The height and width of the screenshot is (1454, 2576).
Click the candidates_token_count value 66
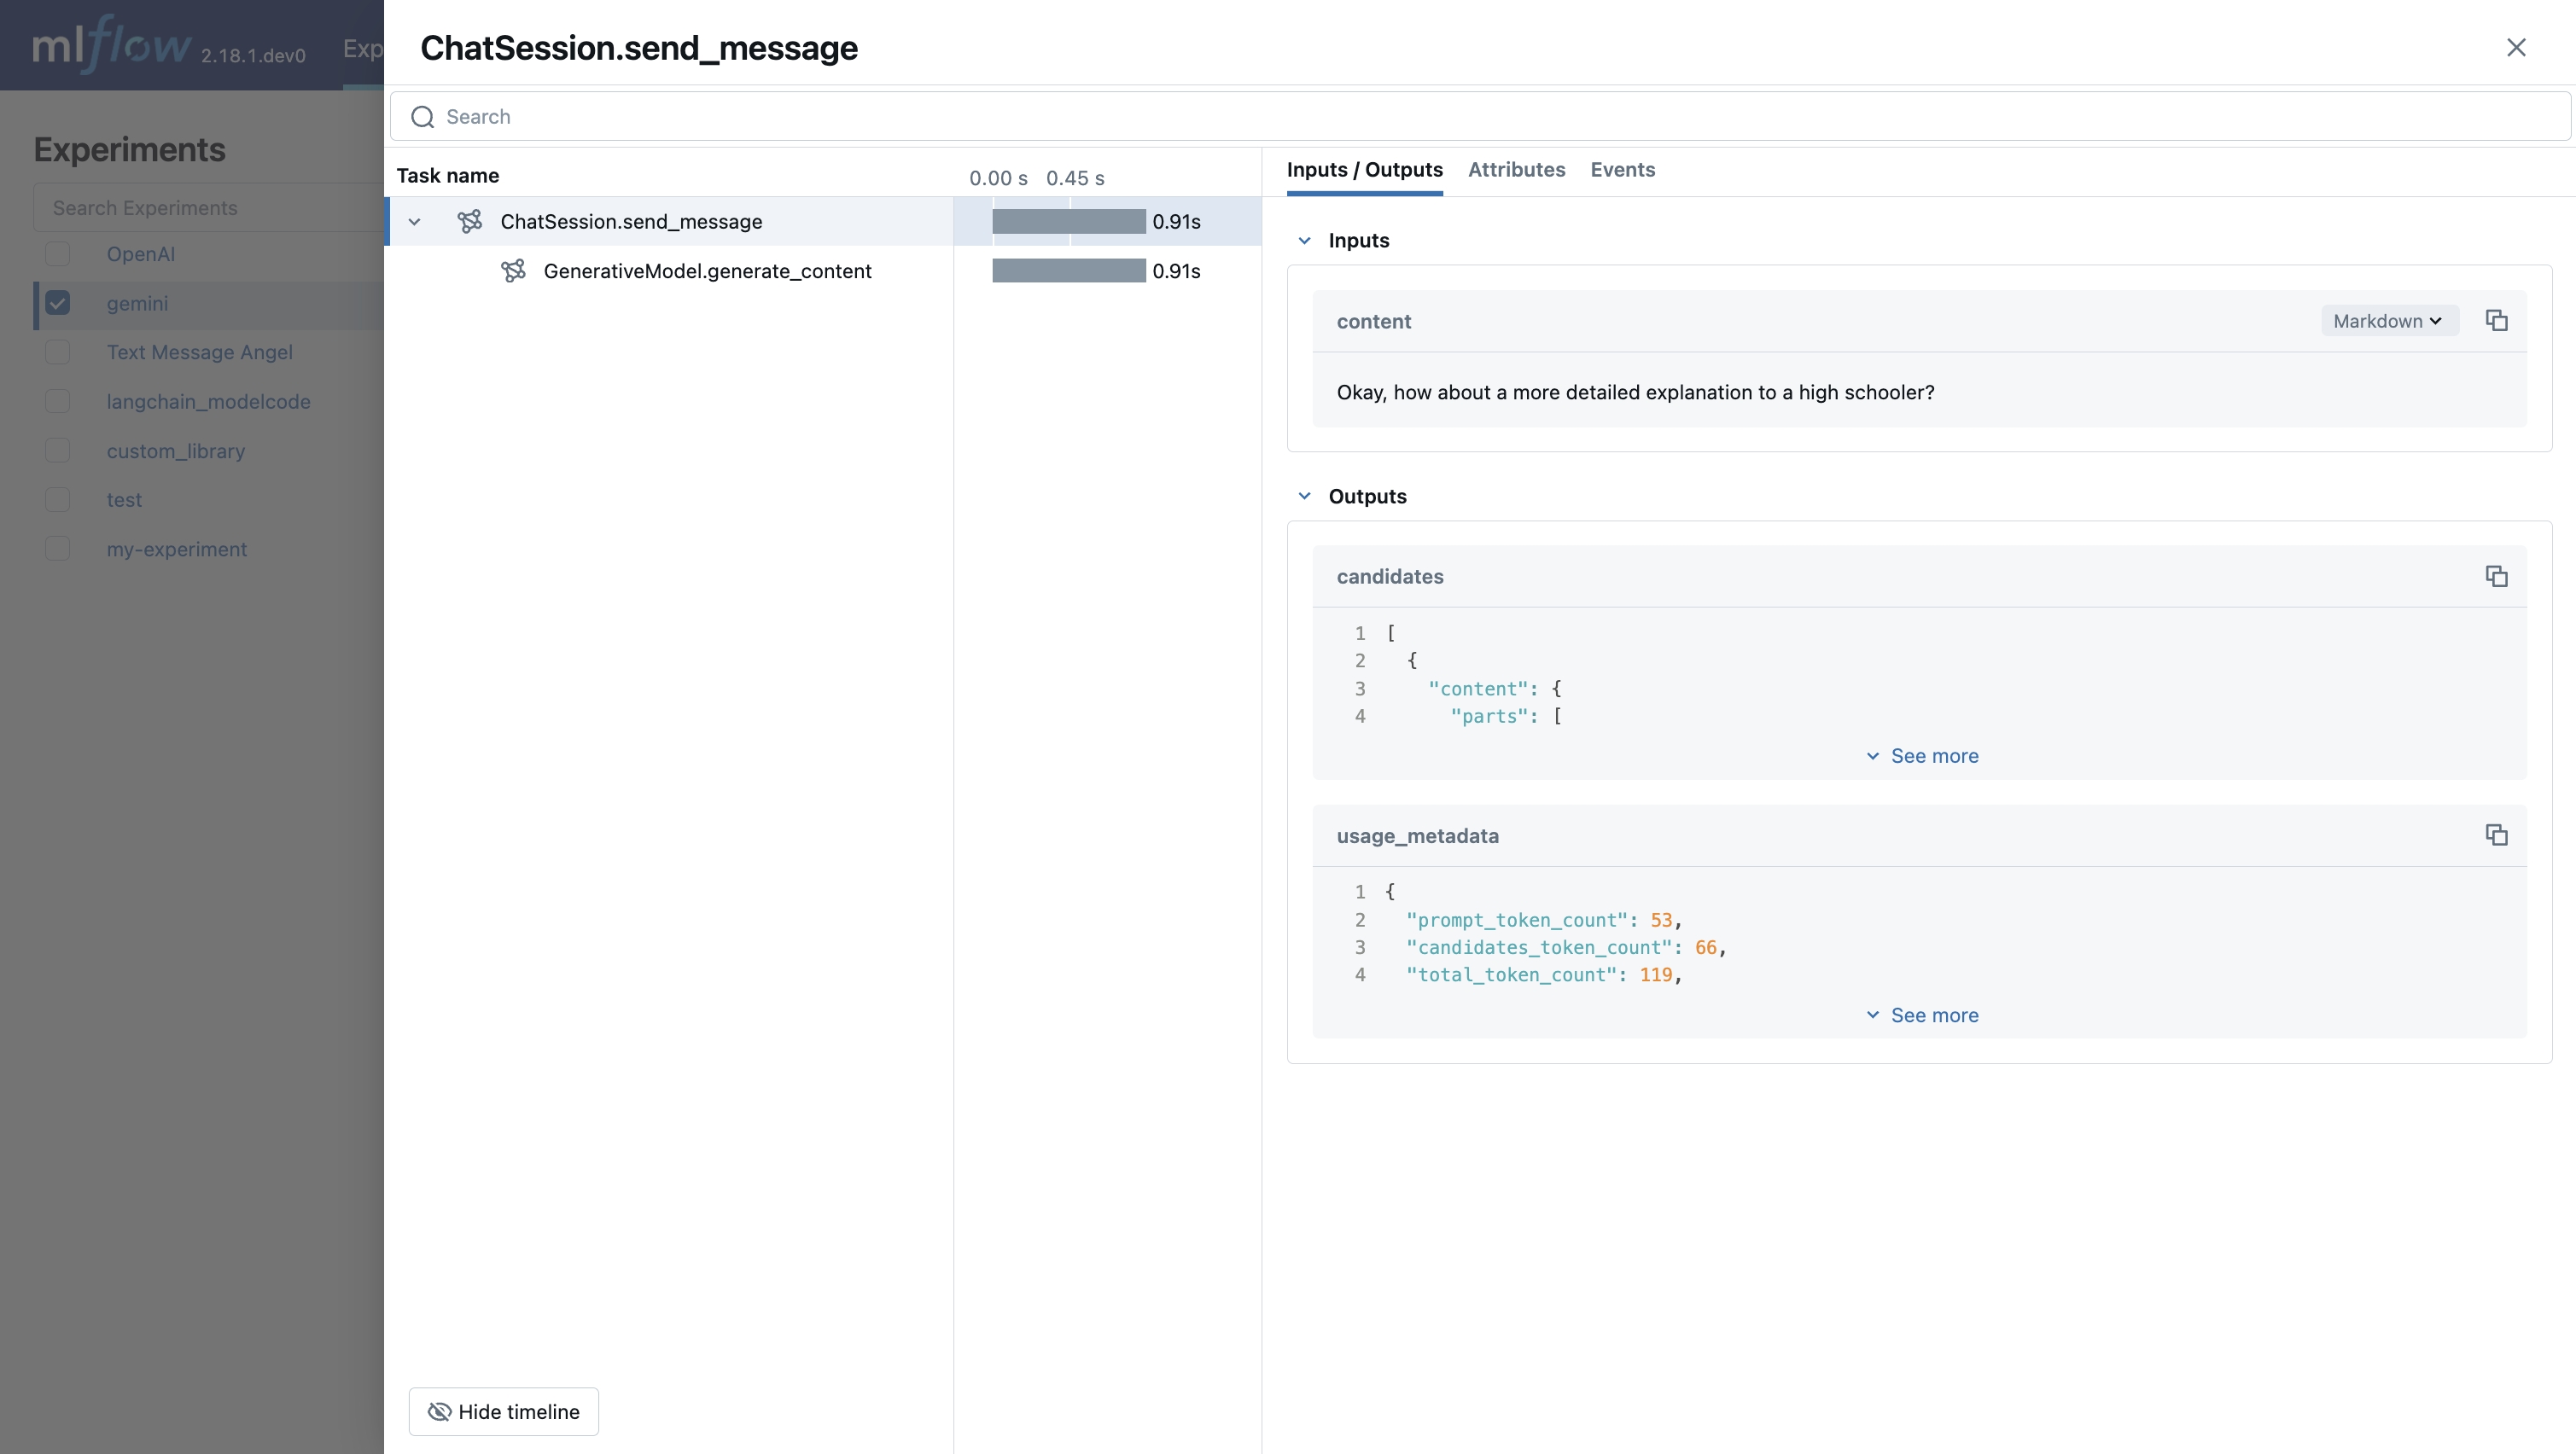click(1706, 947)
